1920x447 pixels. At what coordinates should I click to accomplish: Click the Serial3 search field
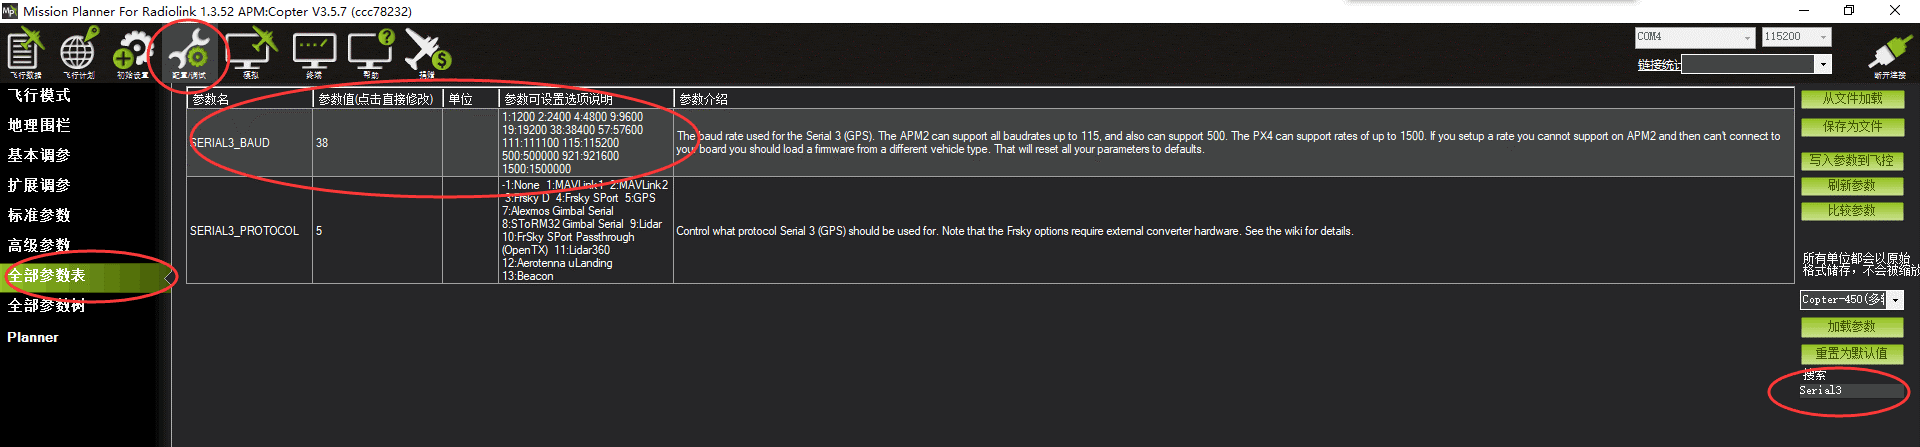pyautogui.click(x=1850, y=391)
